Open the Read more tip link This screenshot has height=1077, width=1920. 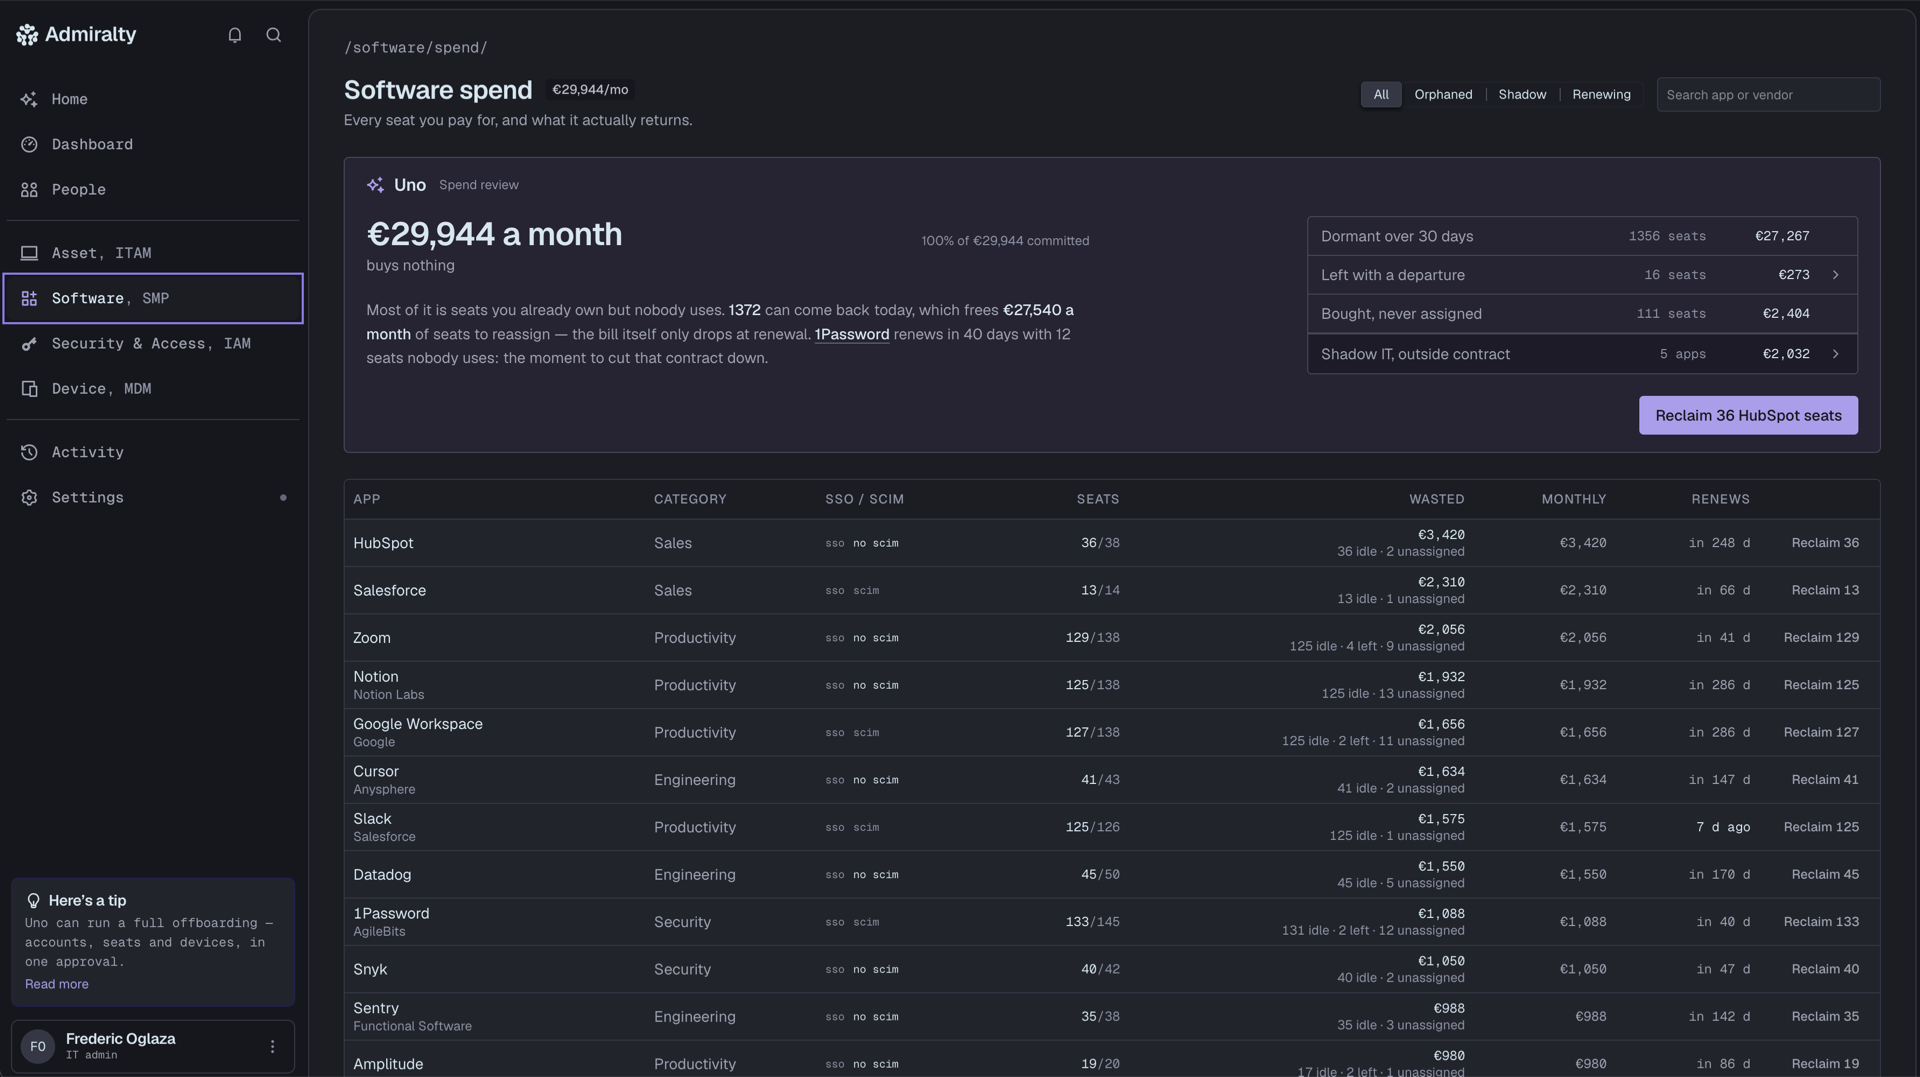coord(57,984)
